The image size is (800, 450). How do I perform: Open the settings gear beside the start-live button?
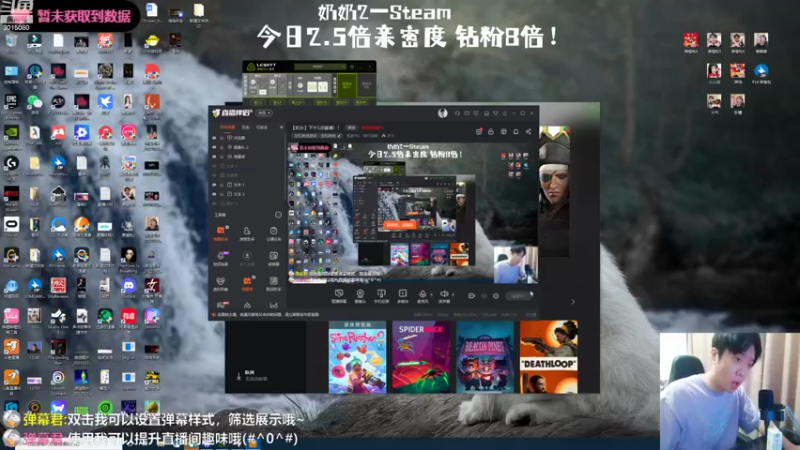[495, 295]
